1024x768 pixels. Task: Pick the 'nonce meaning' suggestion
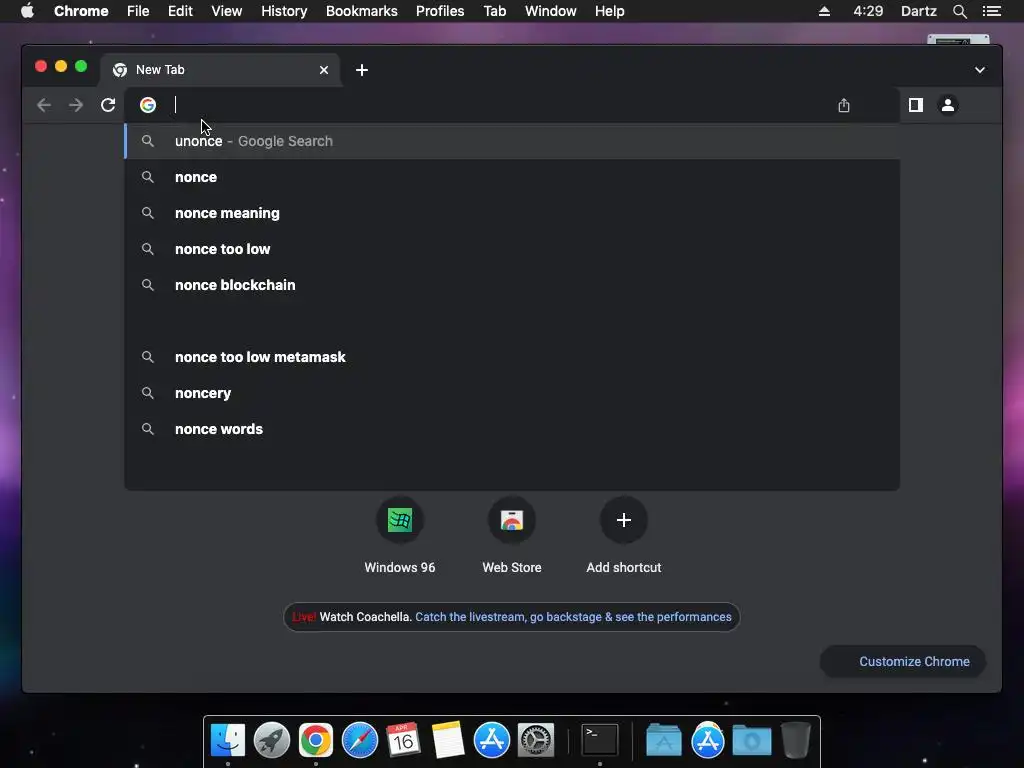pos(512,213)
